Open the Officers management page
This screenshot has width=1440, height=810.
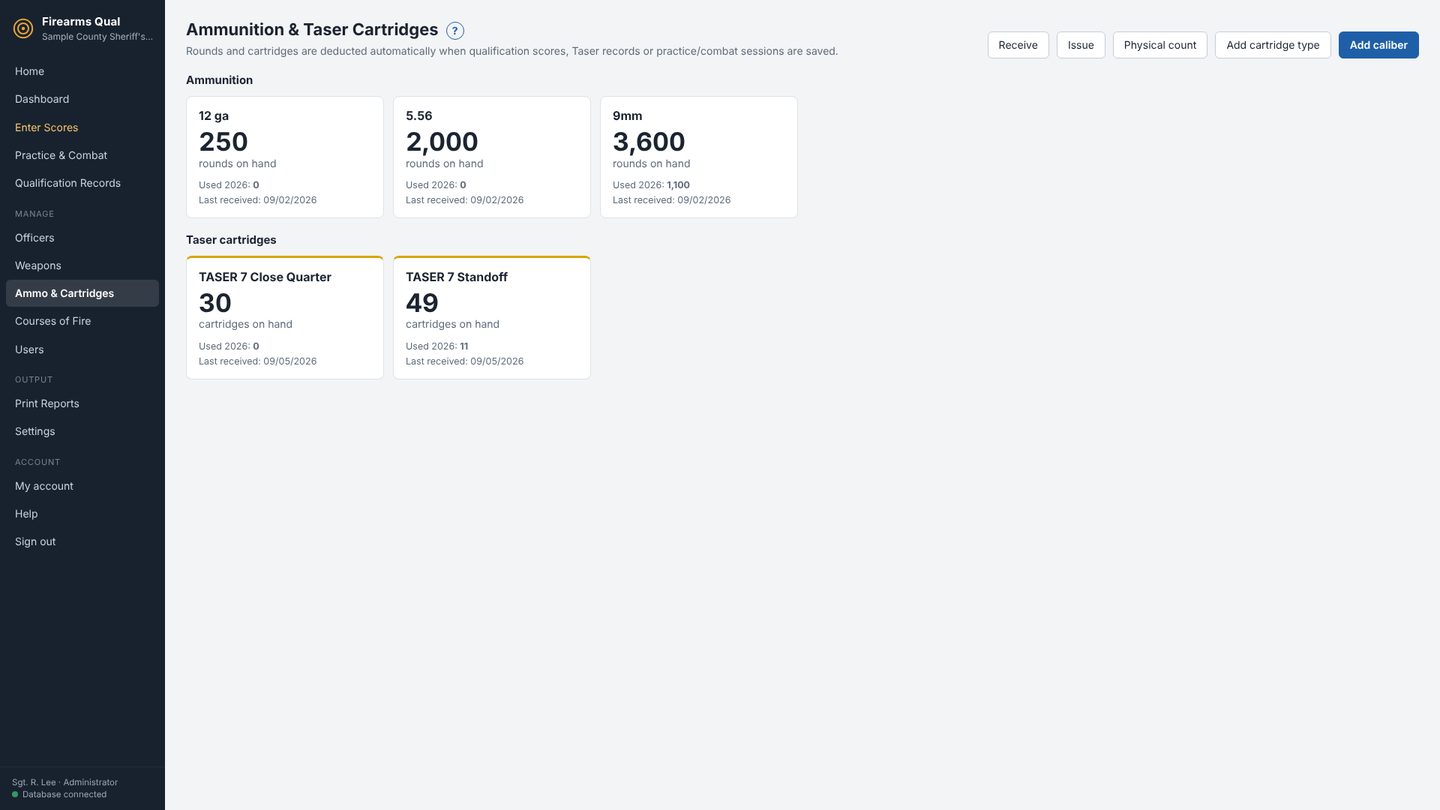[x=82, y=238]
